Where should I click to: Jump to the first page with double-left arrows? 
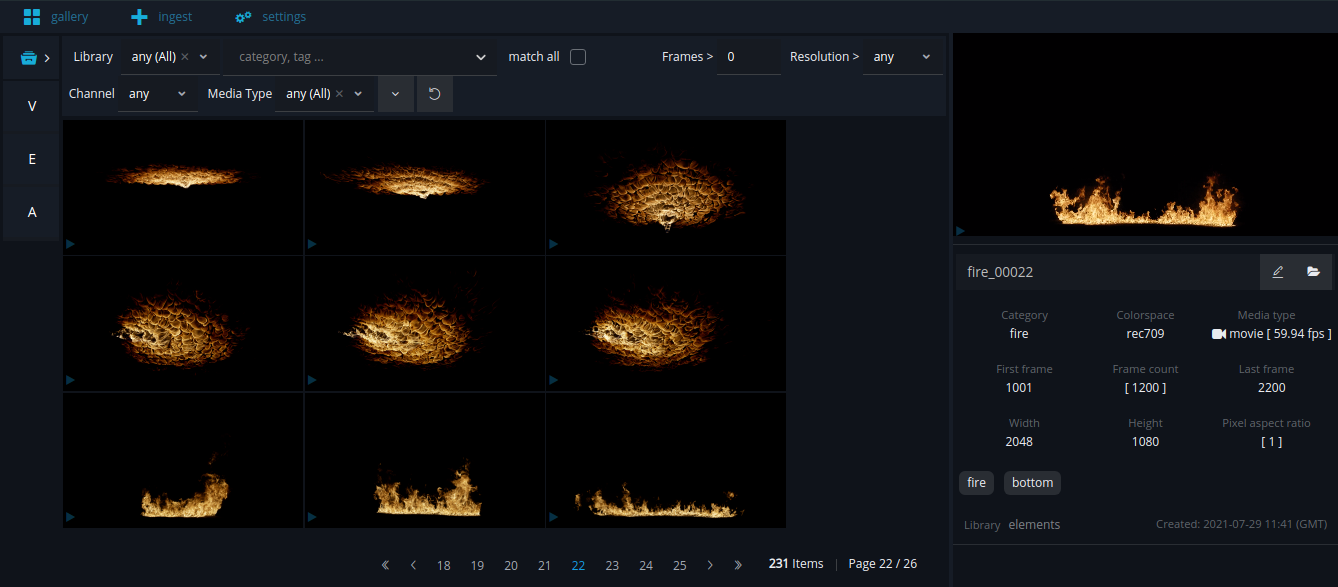point(386,565)
